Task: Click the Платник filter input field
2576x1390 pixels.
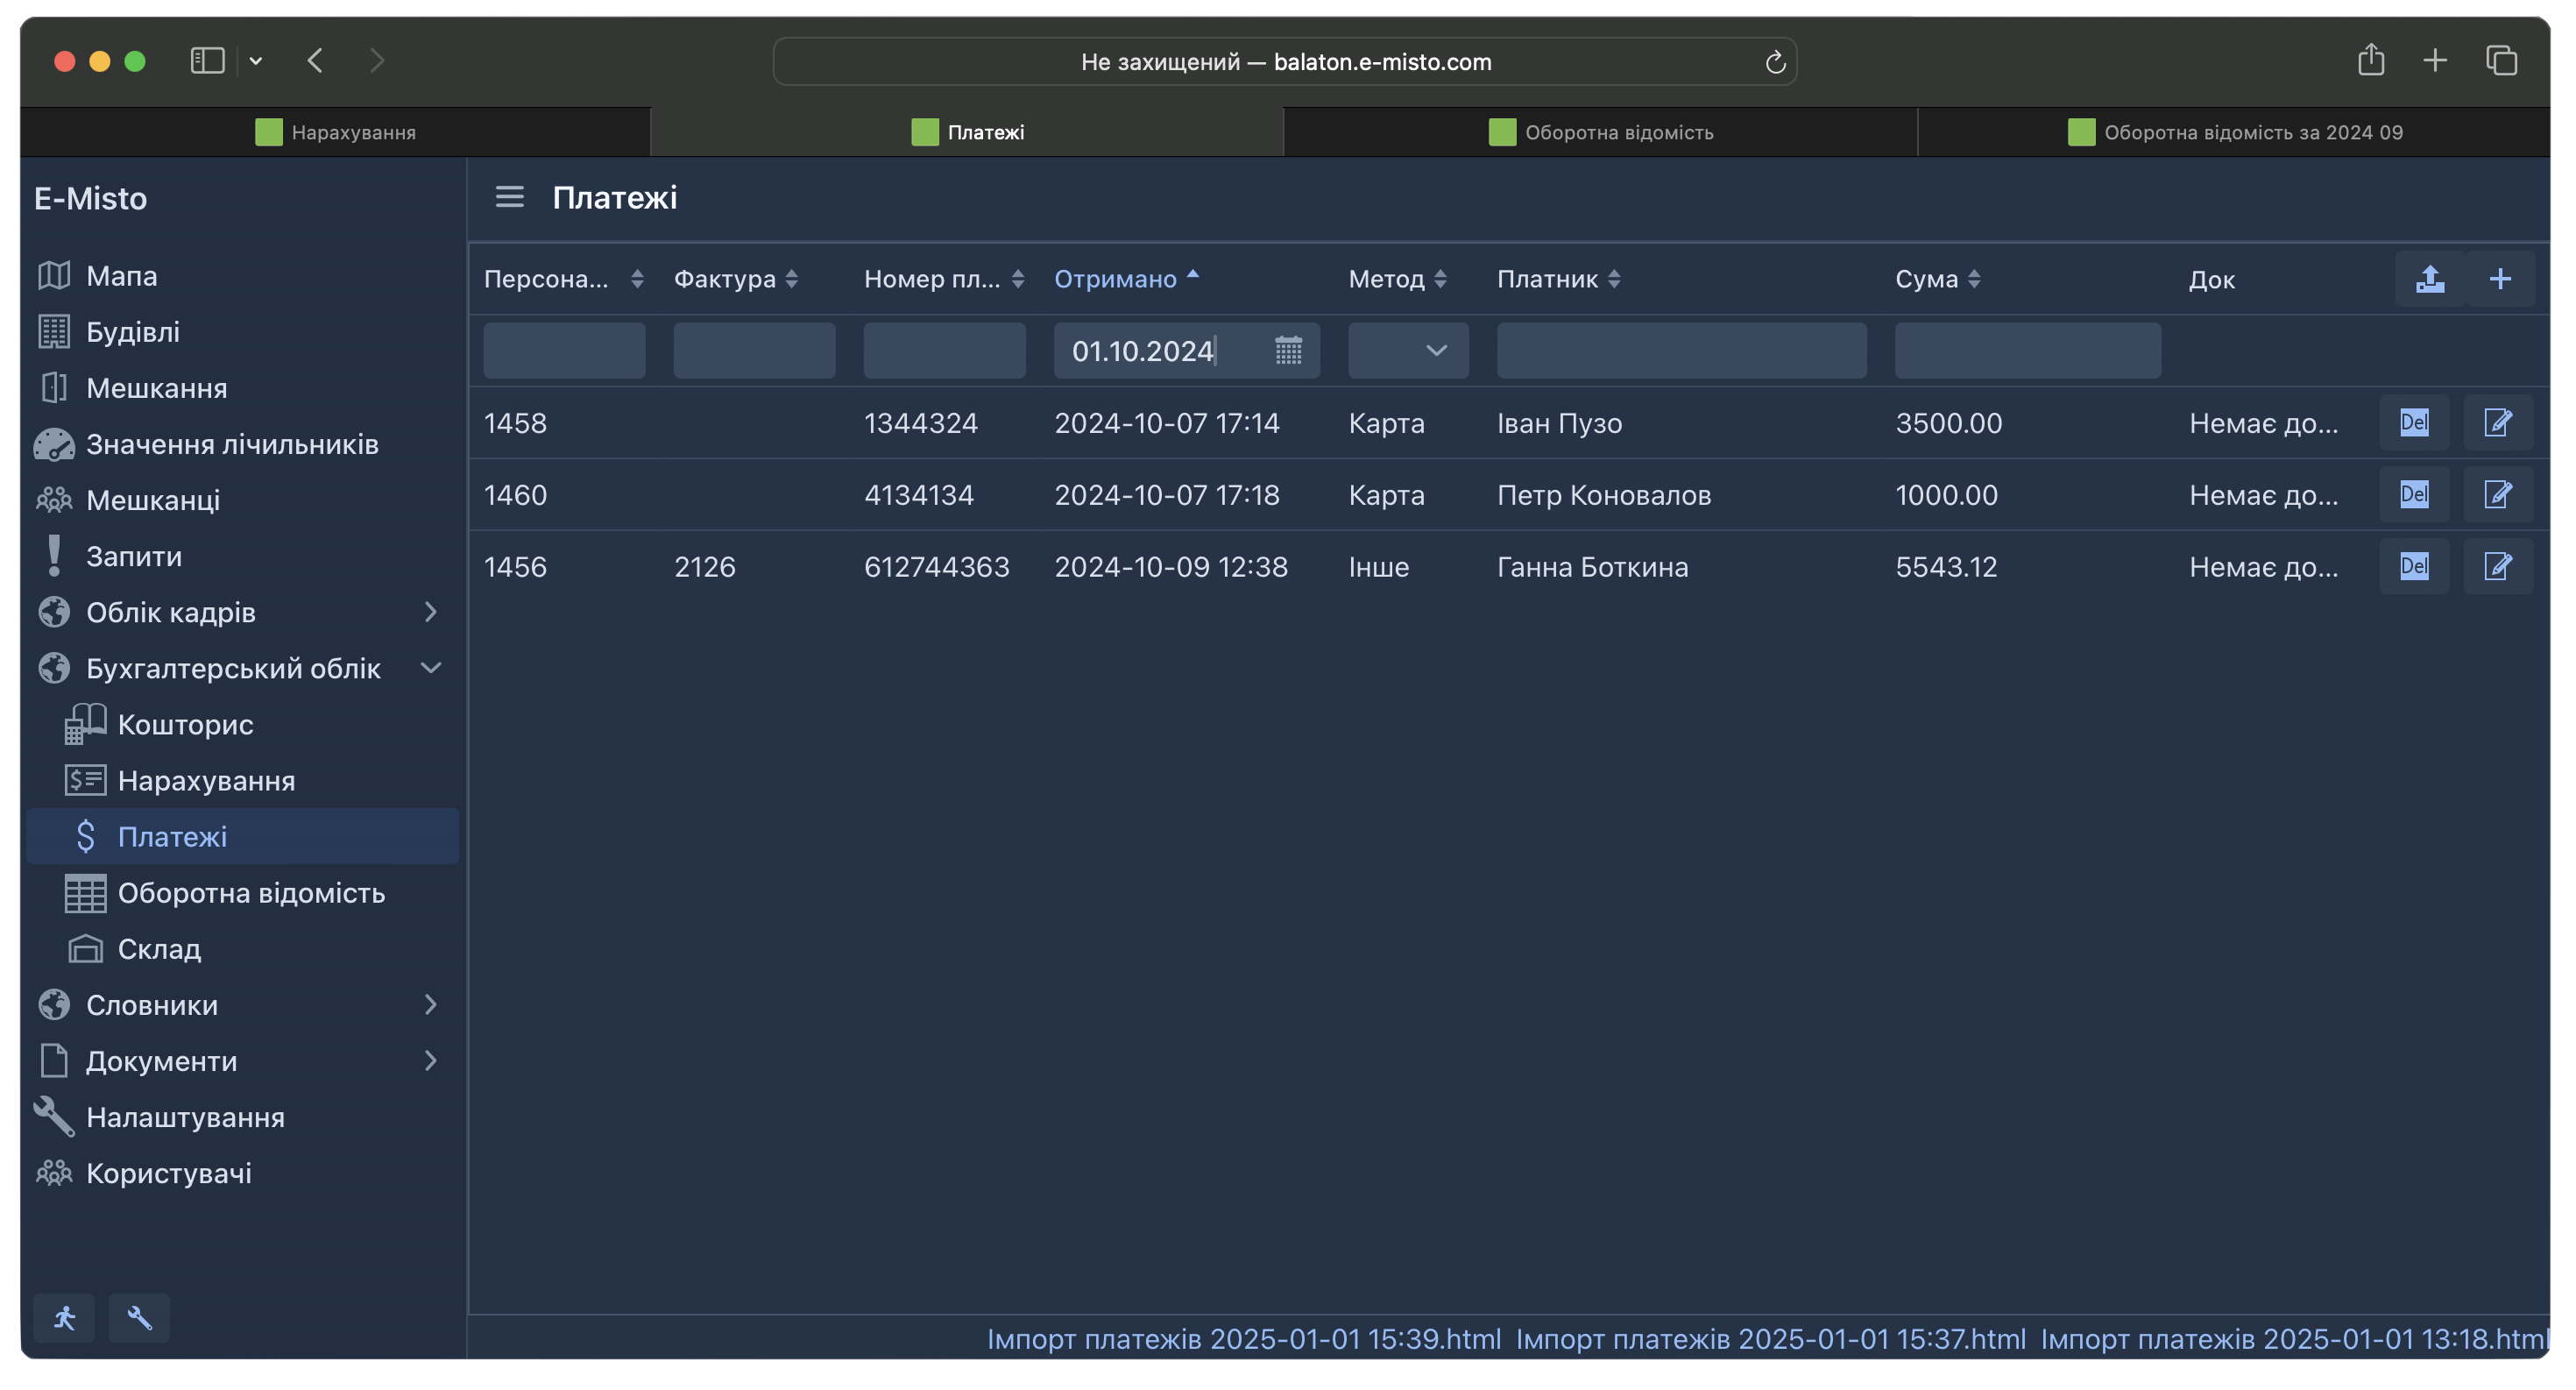Action: coord(1681,351)
